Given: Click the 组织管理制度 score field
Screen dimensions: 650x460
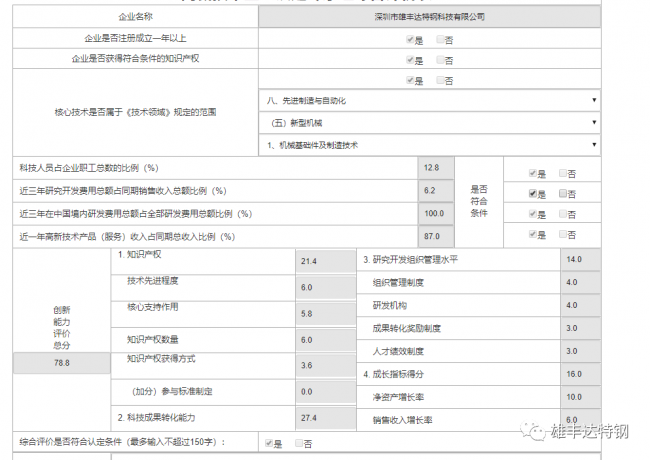Looking at the screenshot, I should [x=580, y=282].
